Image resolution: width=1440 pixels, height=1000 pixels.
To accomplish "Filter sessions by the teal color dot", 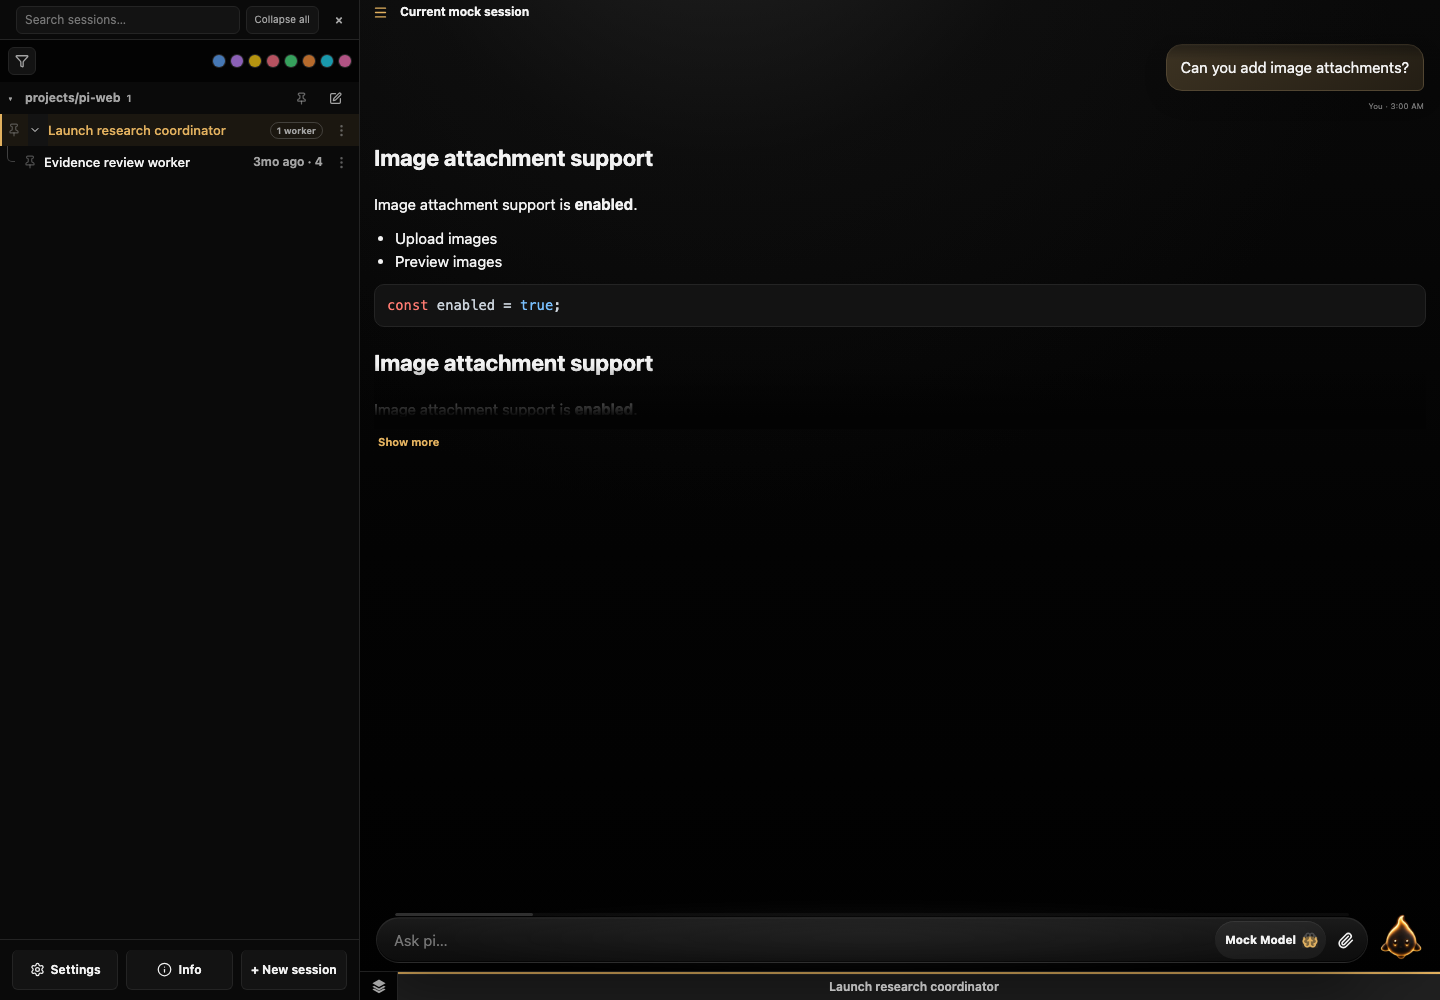I will pyautogui.click(x=327, y=61).
